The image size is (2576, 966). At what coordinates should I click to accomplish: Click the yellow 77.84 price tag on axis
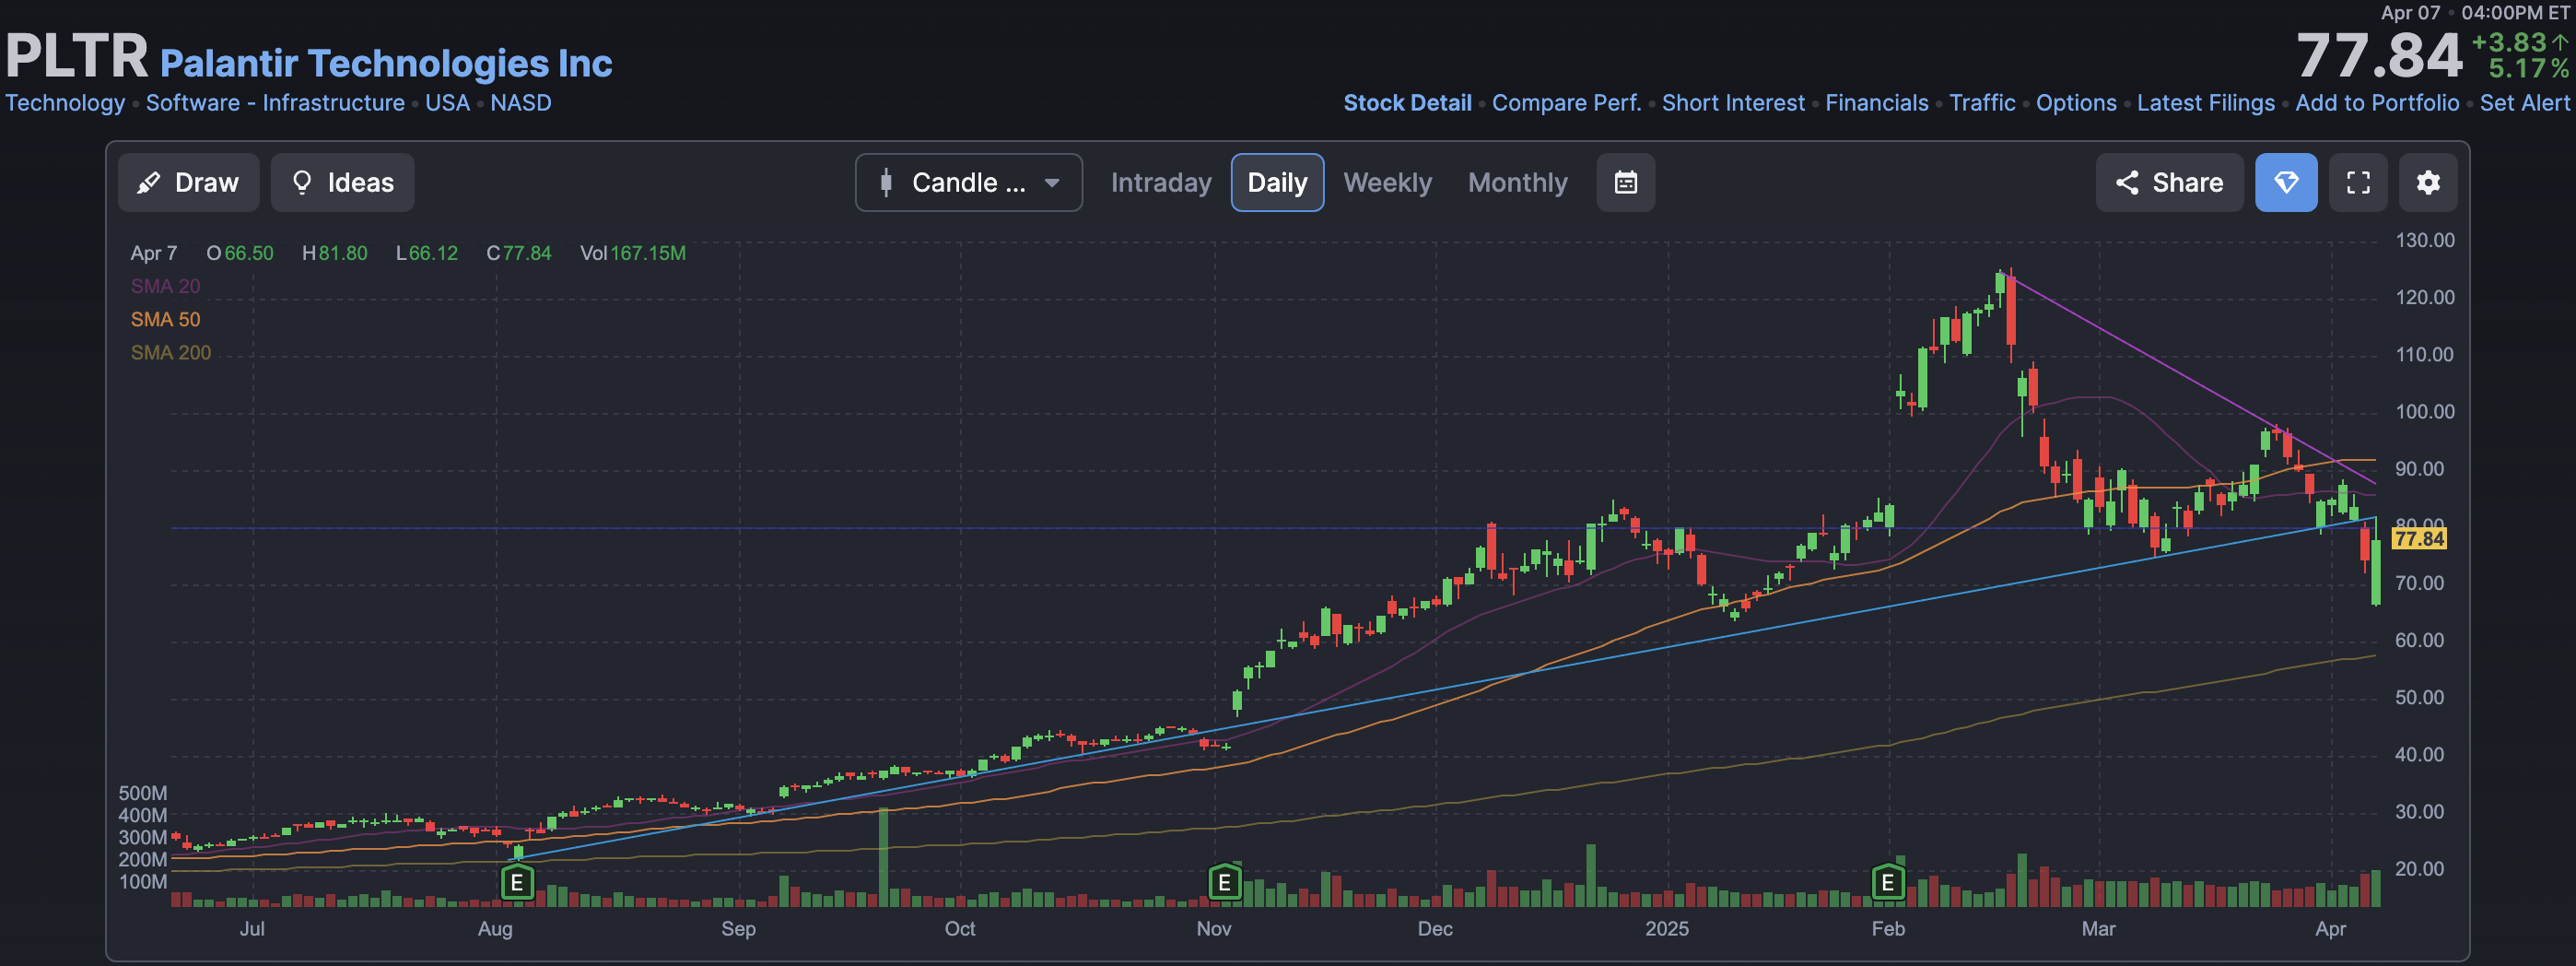click(2418, 538)
